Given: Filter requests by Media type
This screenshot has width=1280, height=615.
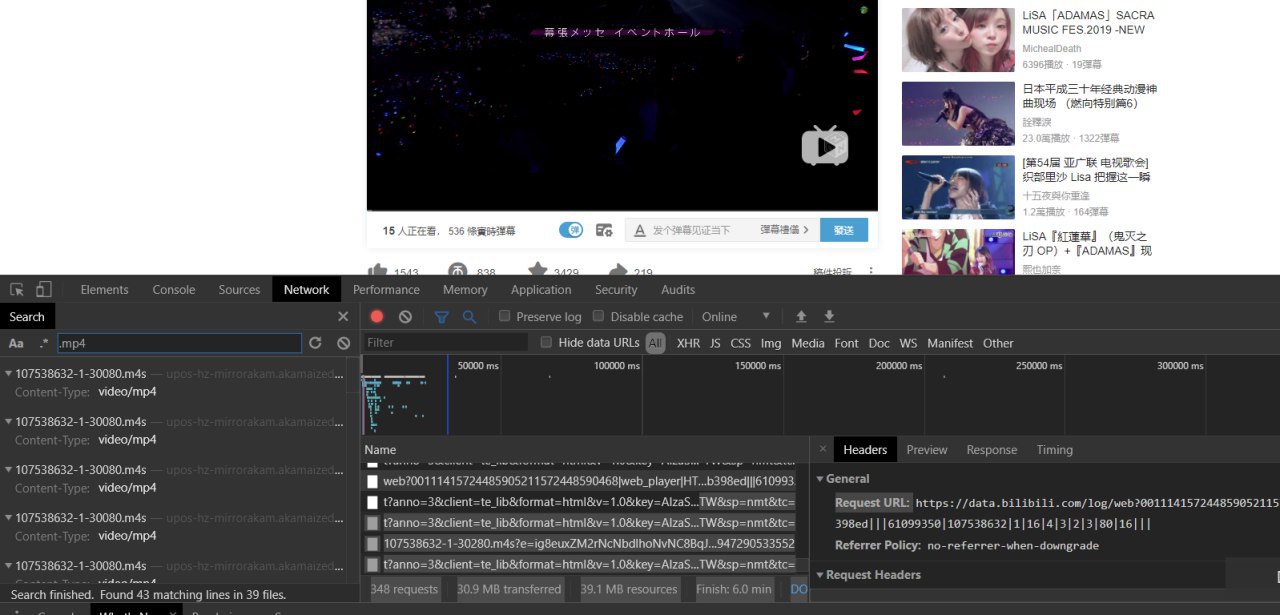Looking at the screenshot, I should coord(808,343).
